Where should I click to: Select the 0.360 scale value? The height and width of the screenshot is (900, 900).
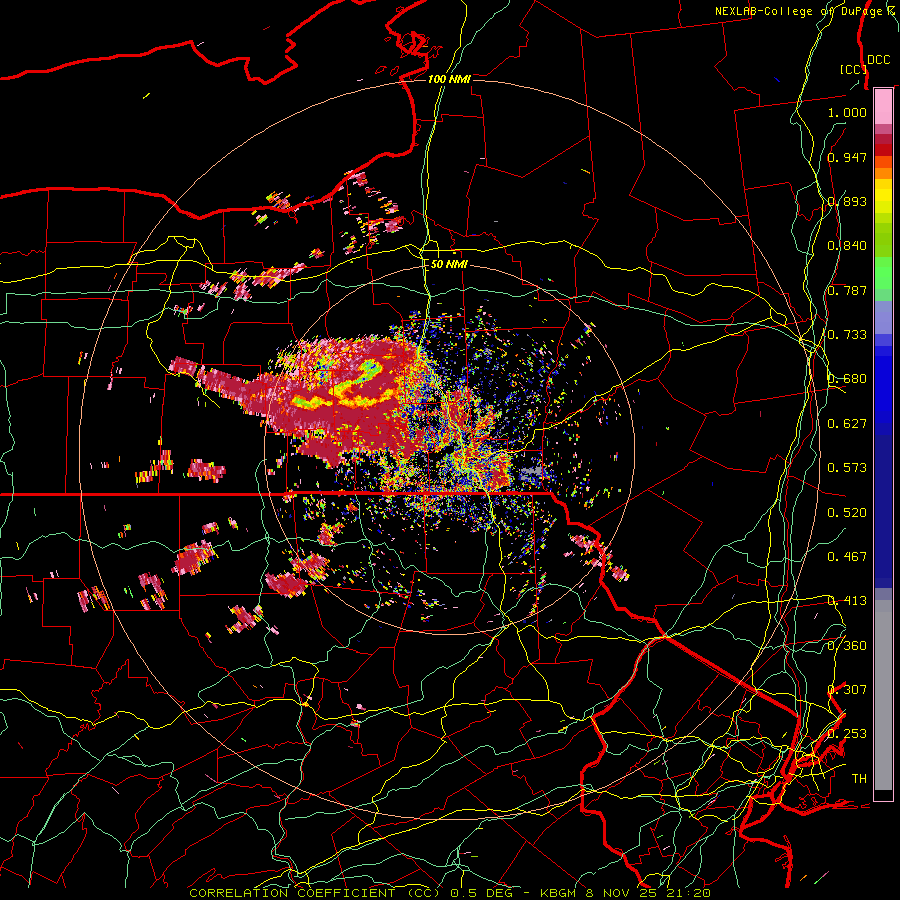click(x=847, y=645)
